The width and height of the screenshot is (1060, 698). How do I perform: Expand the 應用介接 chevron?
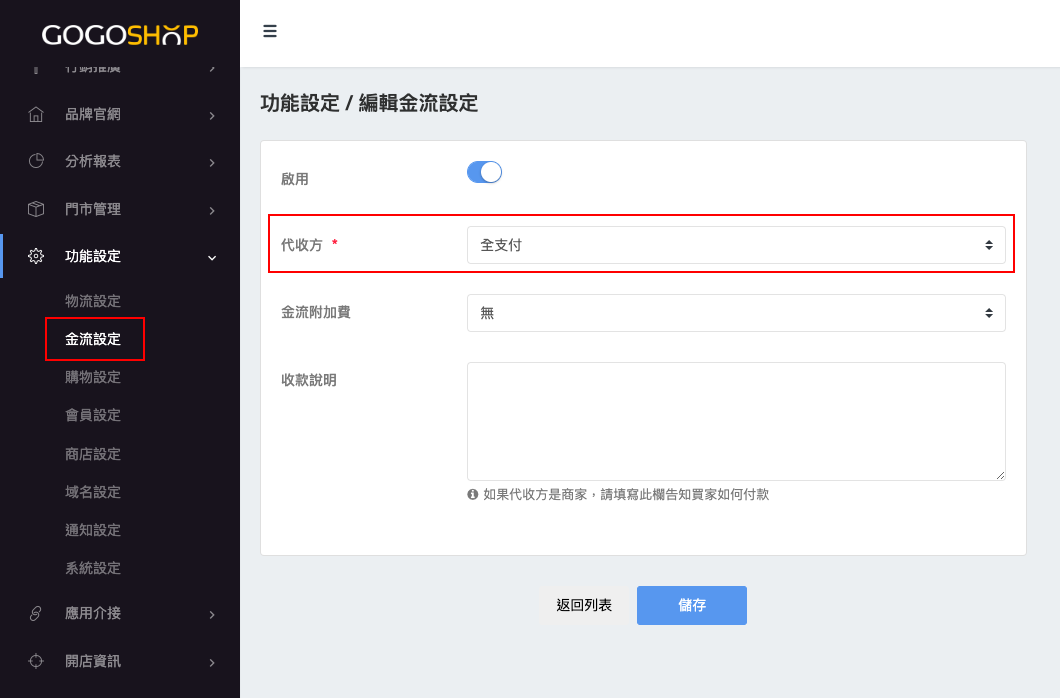pyautogui.click(x=212, y=615)
